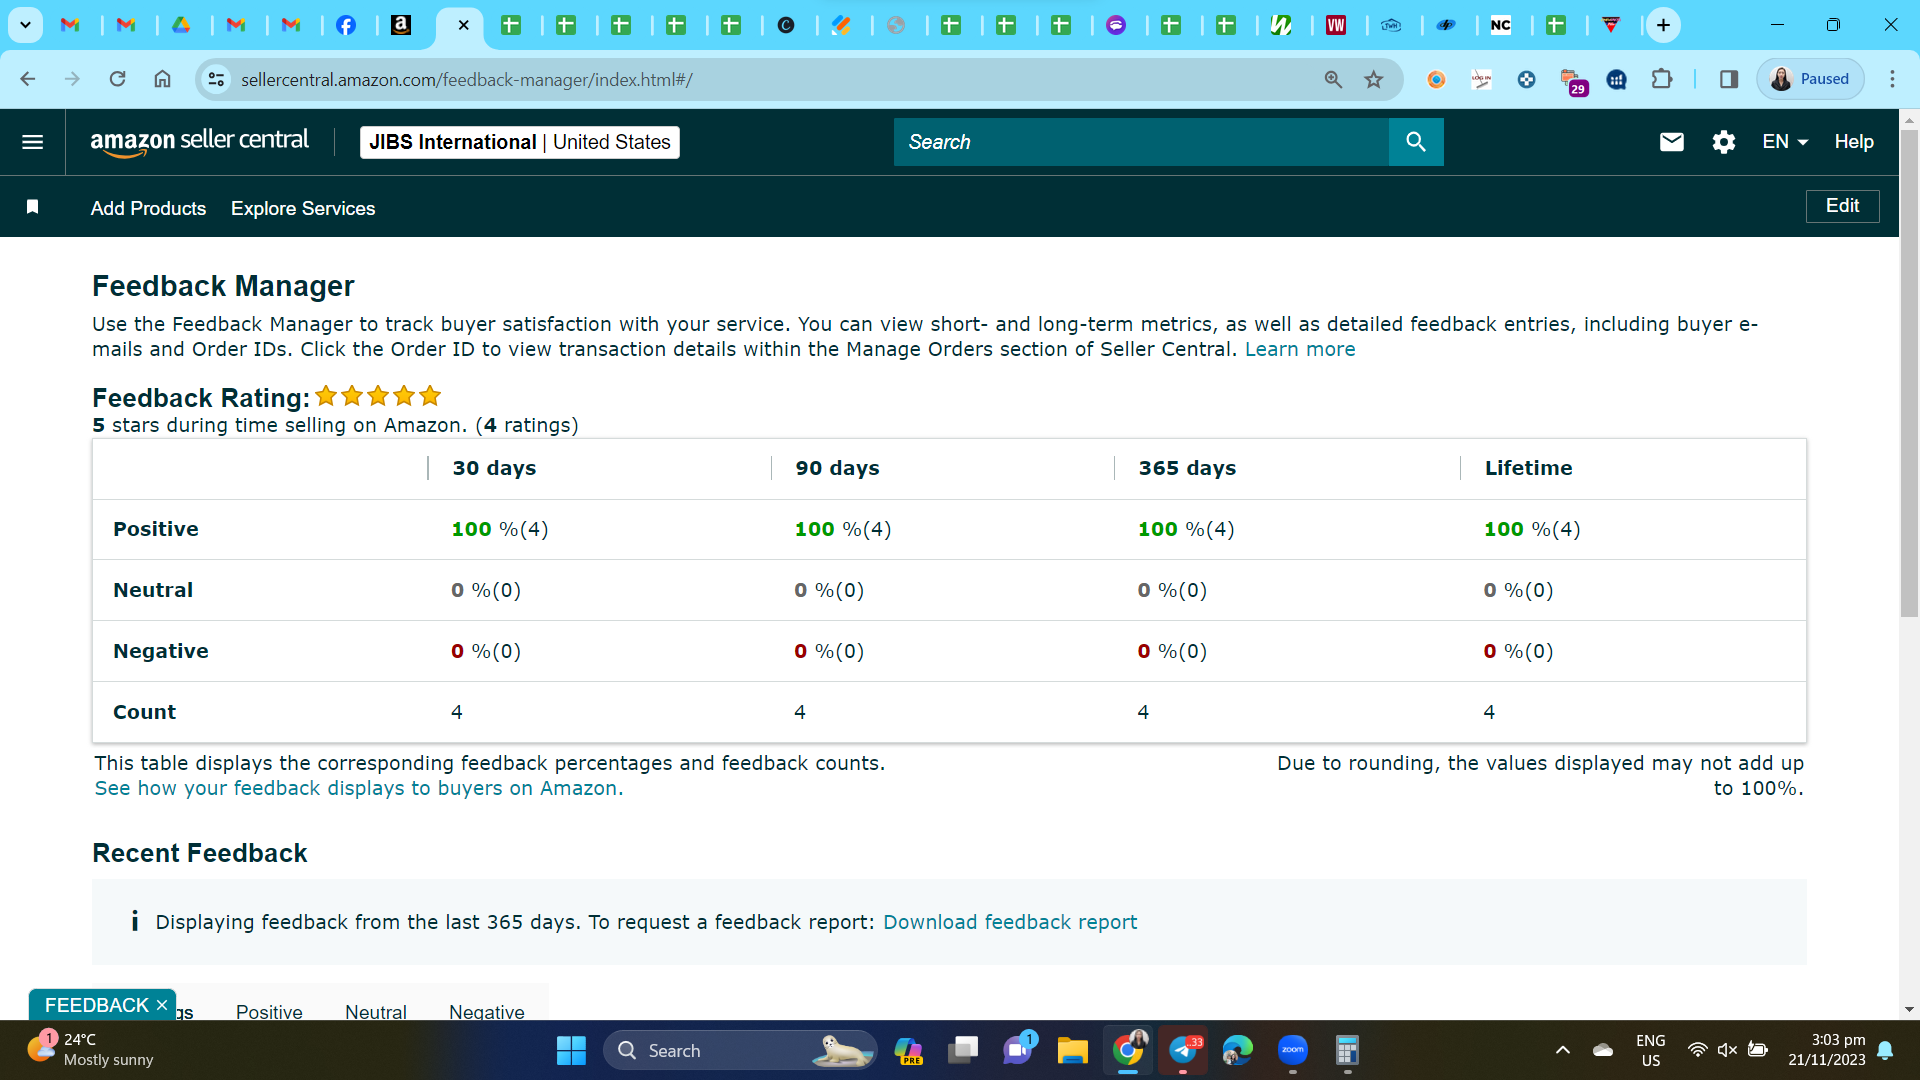Click the address bar URL
1920x1080 pixels.
(467, 79)
